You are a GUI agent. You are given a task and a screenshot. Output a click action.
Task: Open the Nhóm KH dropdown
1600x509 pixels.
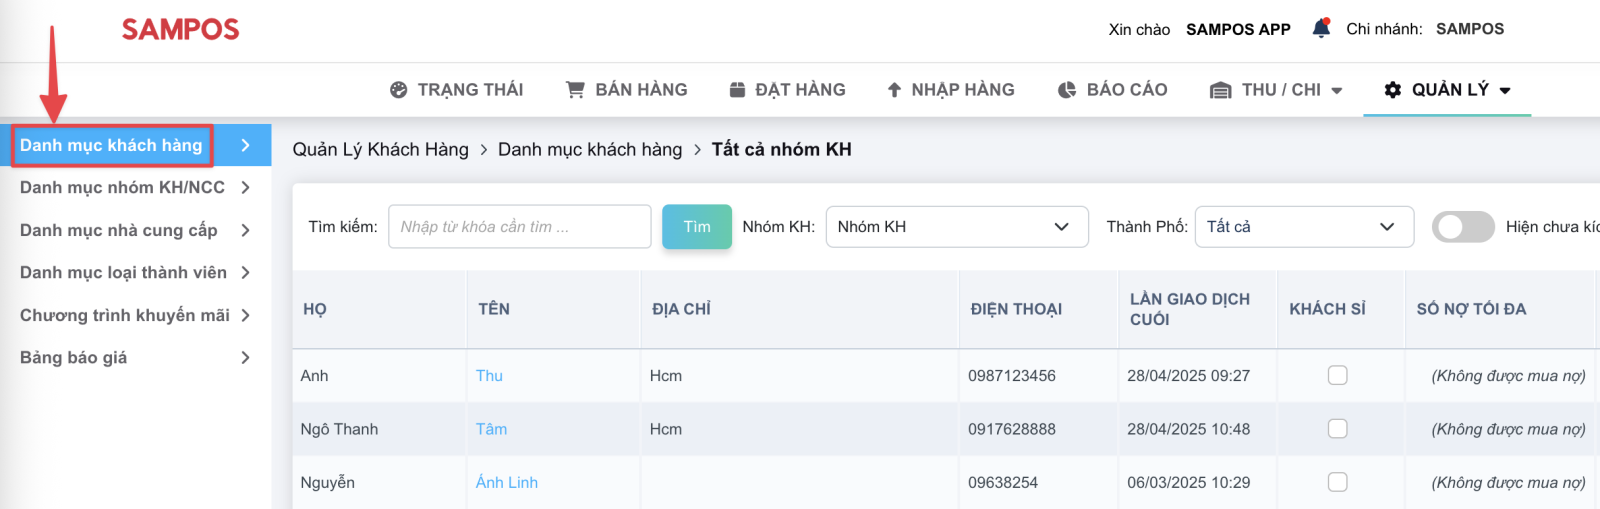pyautogui.click(x=957, y=227)
